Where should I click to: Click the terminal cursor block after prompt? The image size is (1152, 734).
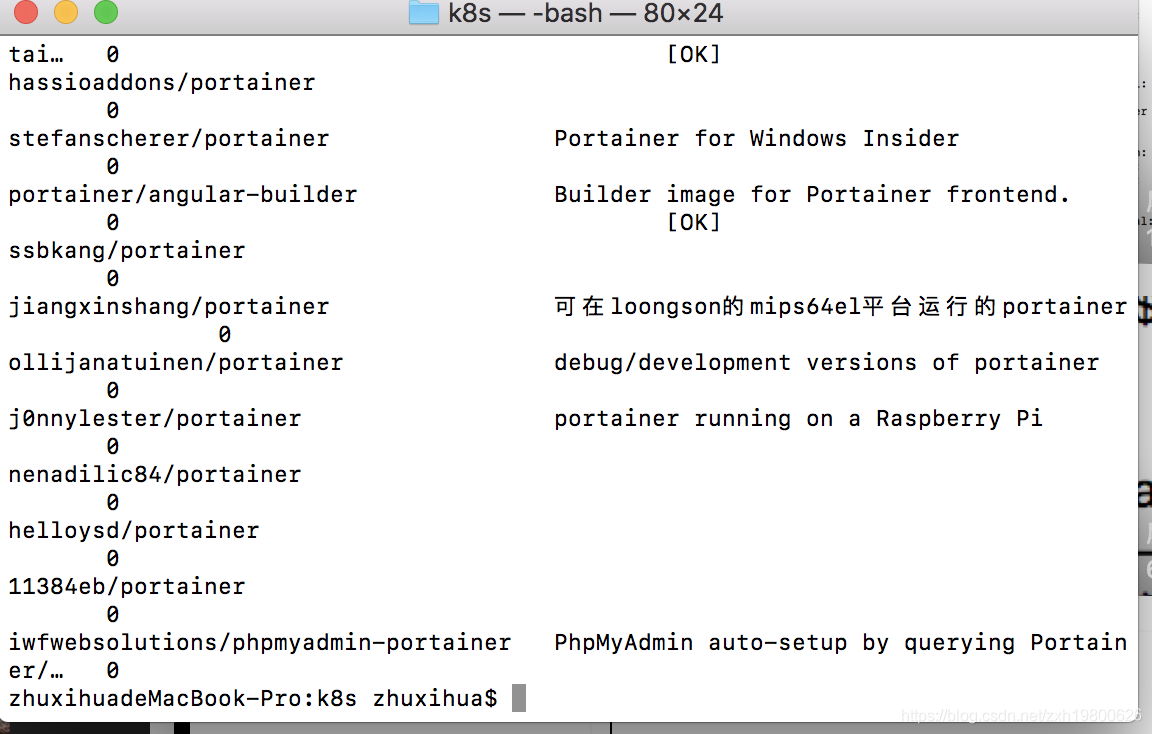point(519,698)
